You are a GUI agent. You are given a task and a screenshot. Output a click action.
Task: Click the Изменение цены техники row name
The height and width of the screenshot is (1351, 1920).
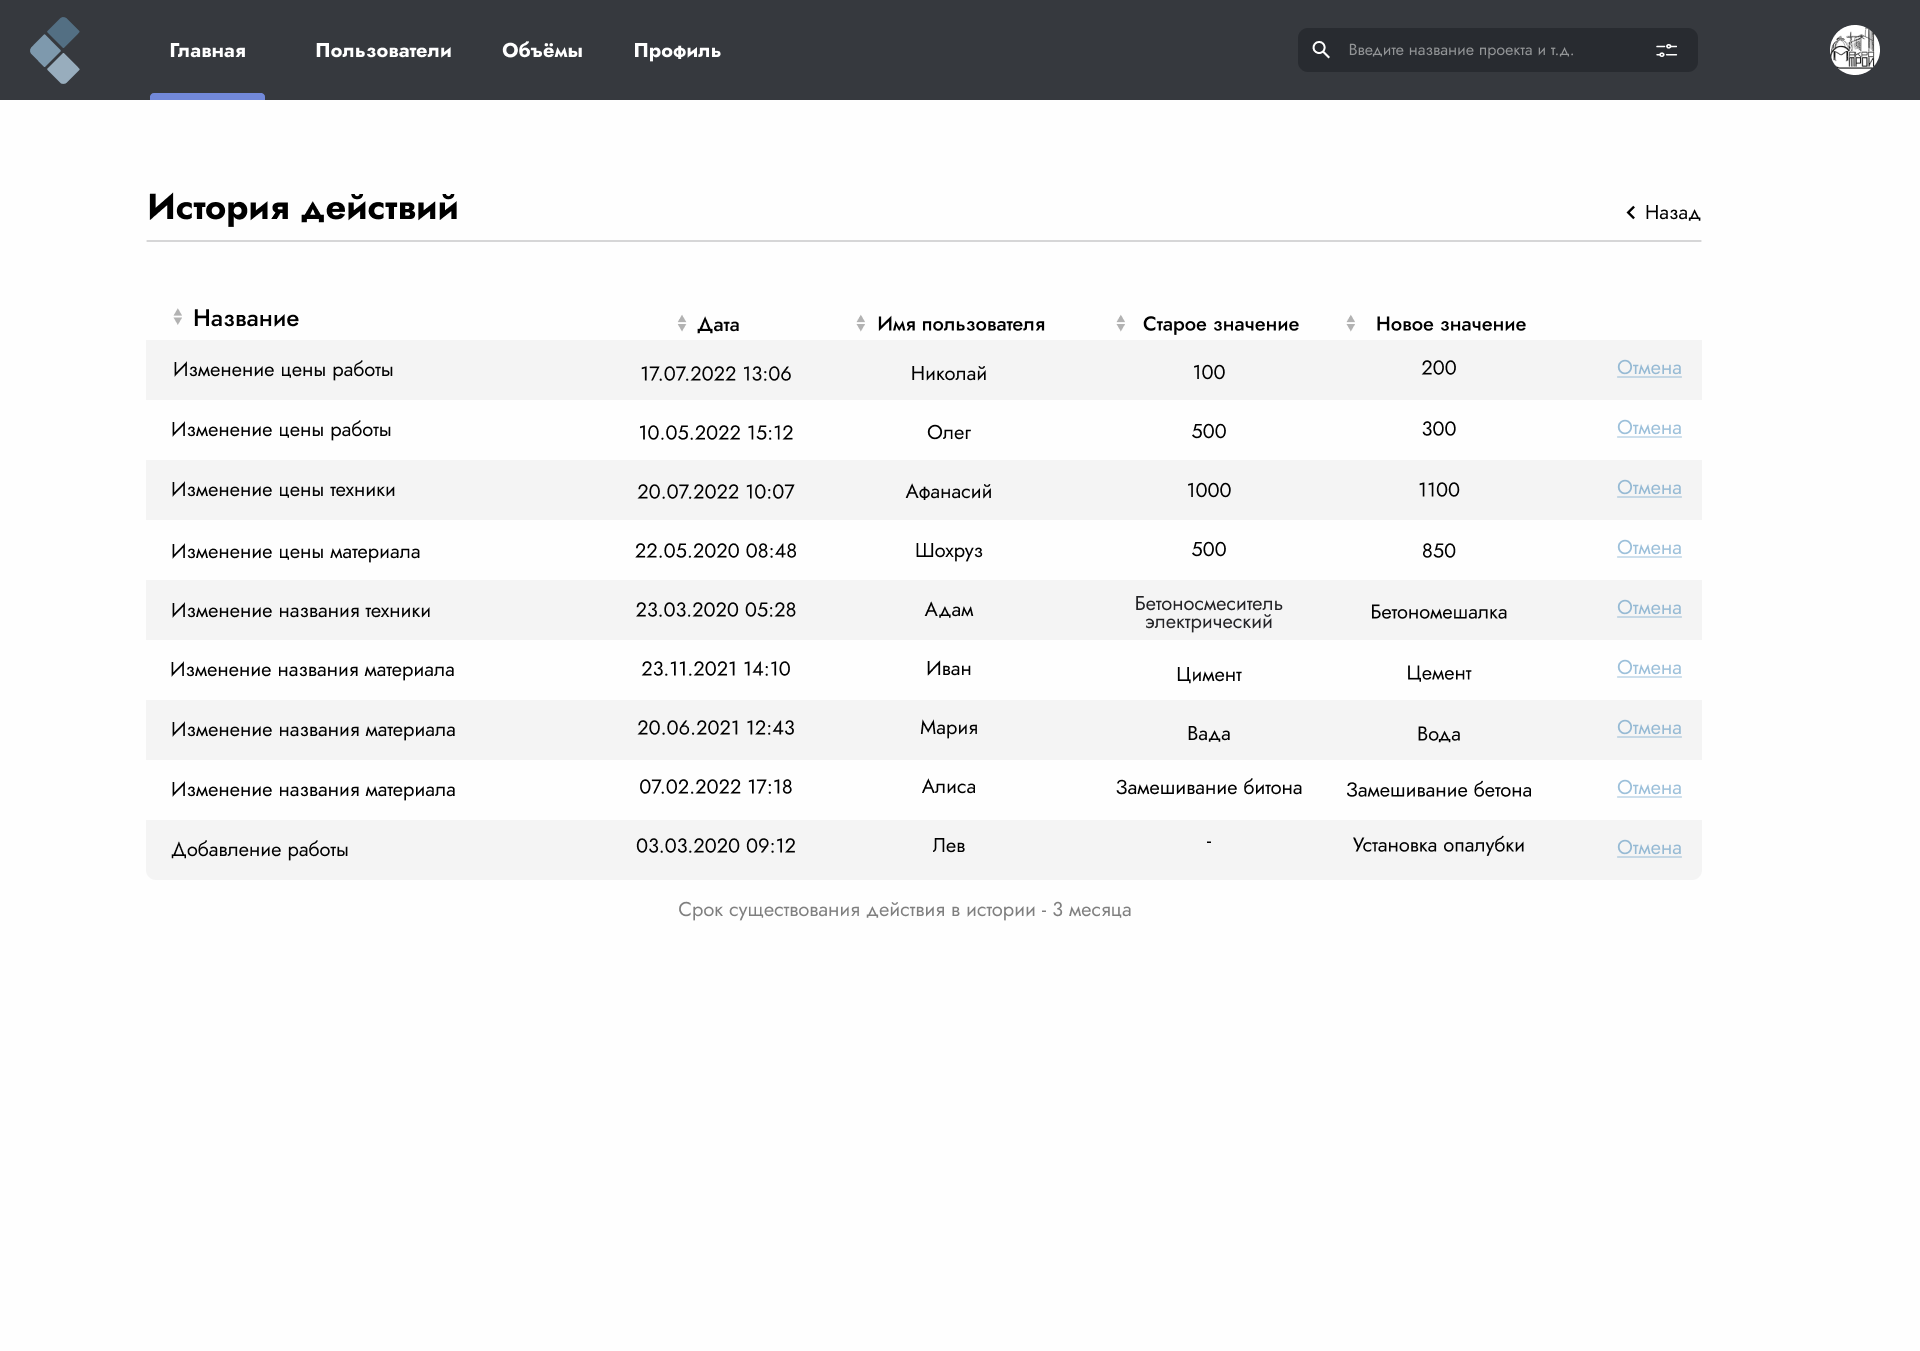point(283,490)
